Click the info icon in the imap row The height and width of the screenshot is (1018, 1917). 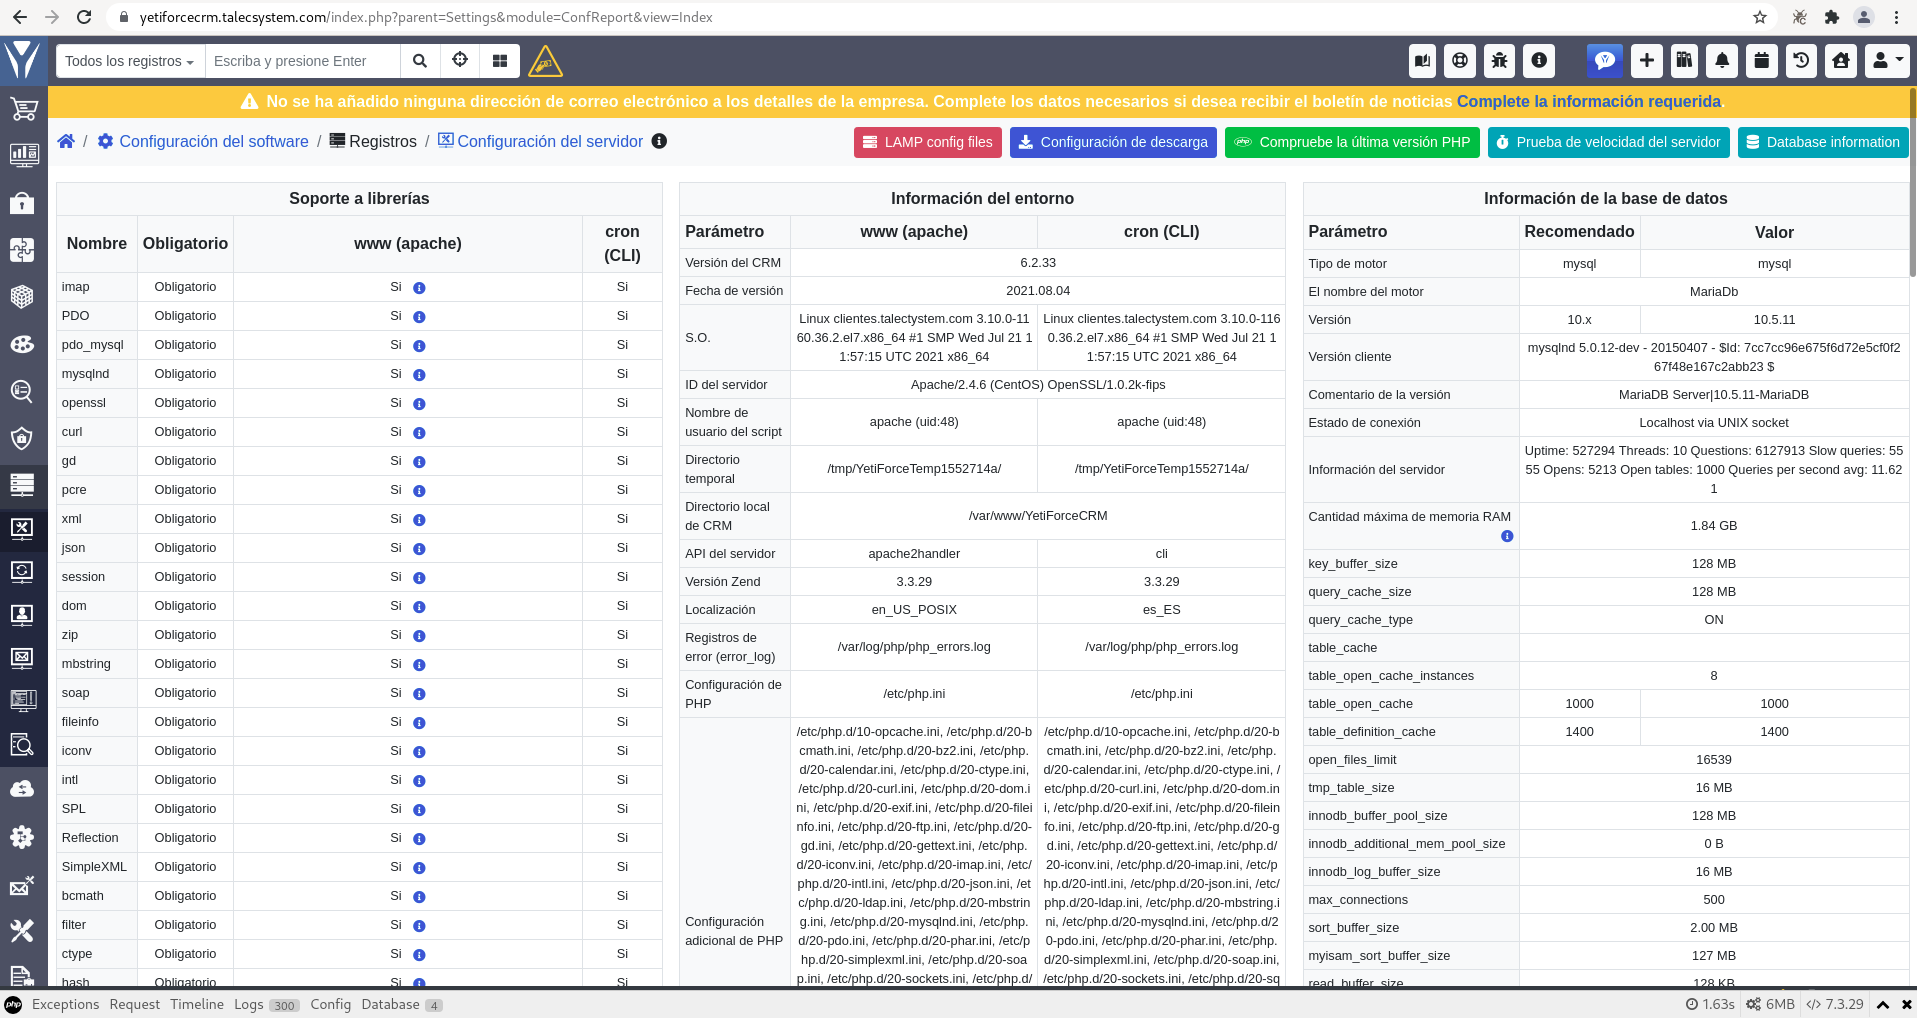pyautogui.click(x=419, y=288)
